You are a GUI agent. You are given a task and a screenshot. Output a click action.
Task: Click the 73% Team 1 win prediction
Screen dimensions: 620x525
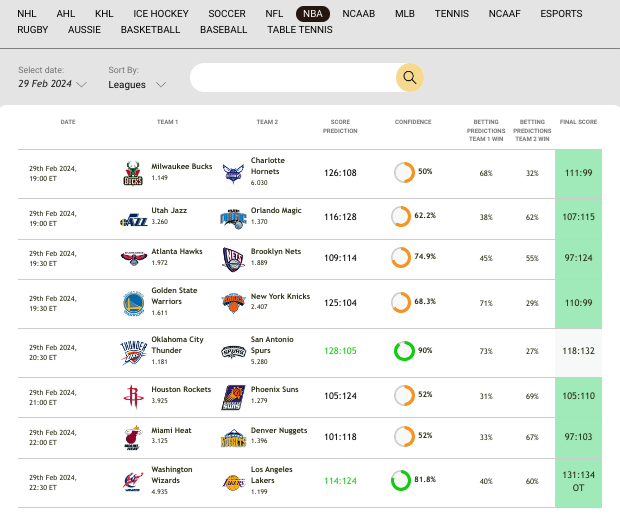486,351
